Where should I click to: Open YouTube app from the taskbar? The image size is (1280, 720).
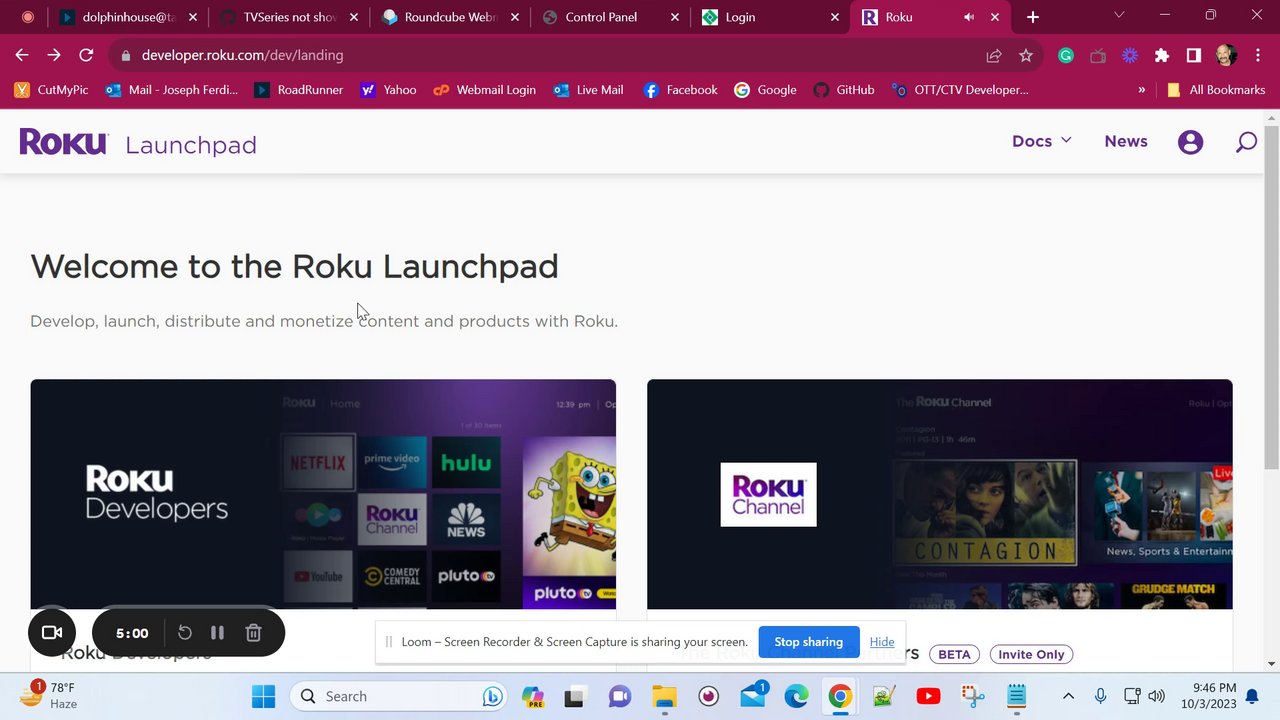pyautogui.click(x=928, y=696)
